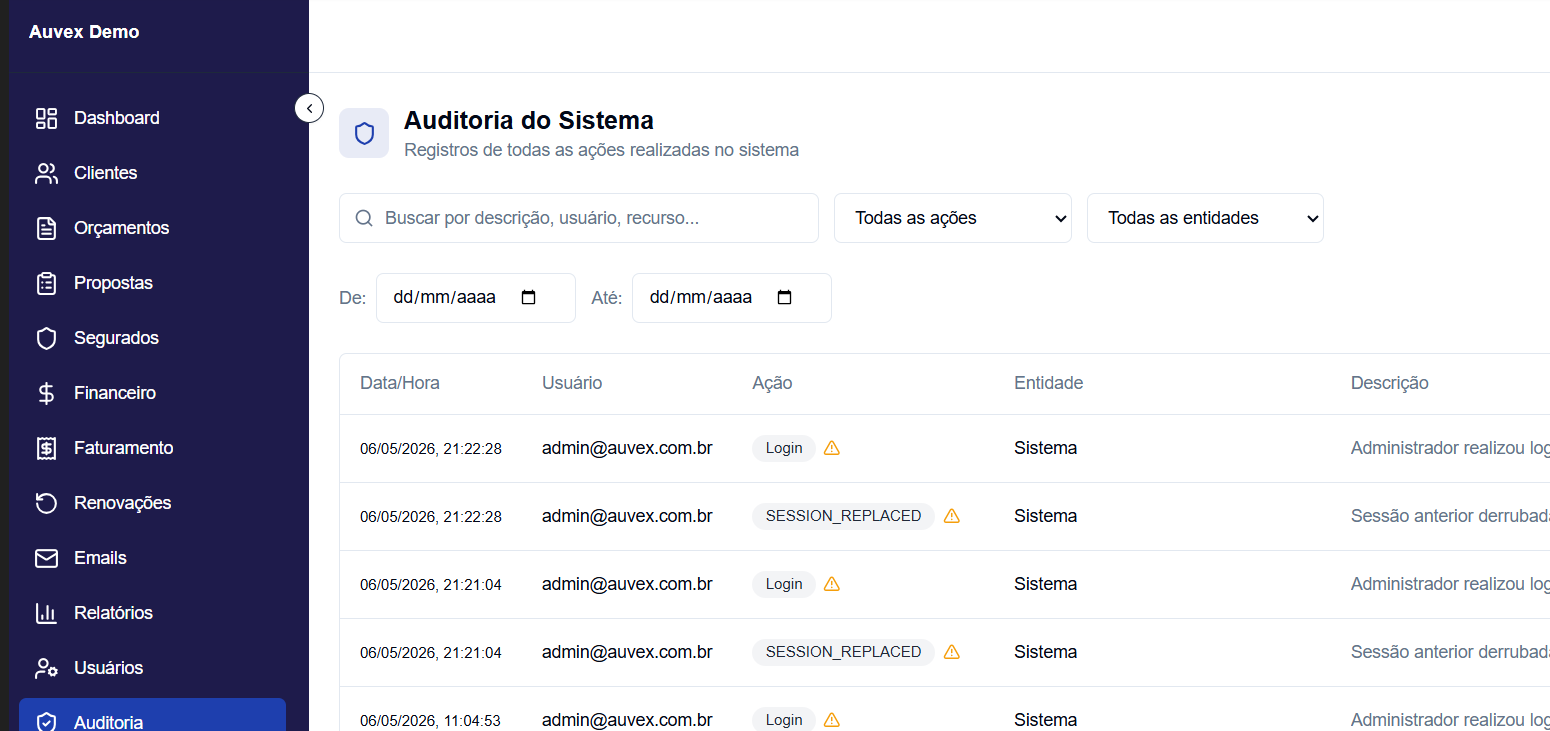Image resolution: width=1550 pixels, height=731 pixels.
Task: Open calendar picker of De date field
Action: [x=529, y=298]
